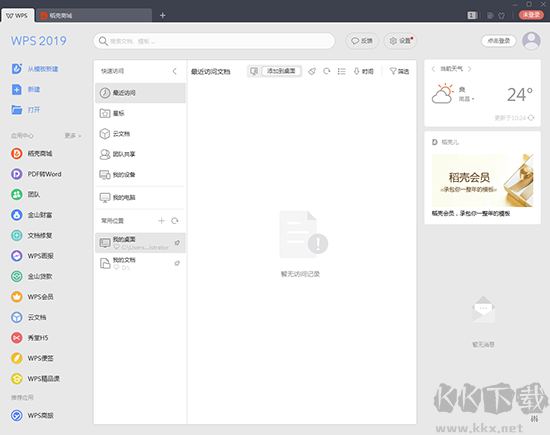Go to the previous weather card
This screenshot has height=435, width=550.
pos(433,69)
